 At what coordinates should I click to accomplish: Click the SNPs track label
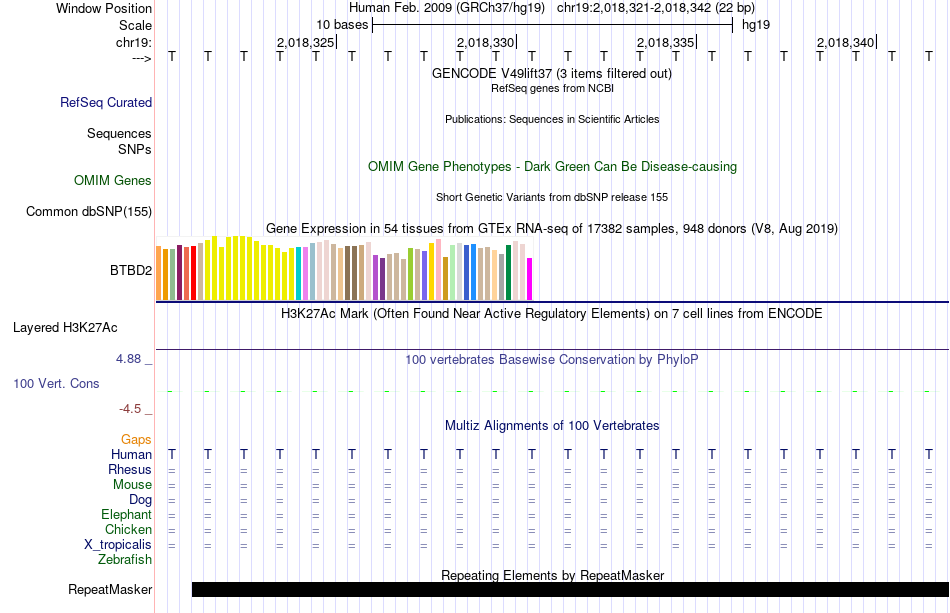click(135, 149)
